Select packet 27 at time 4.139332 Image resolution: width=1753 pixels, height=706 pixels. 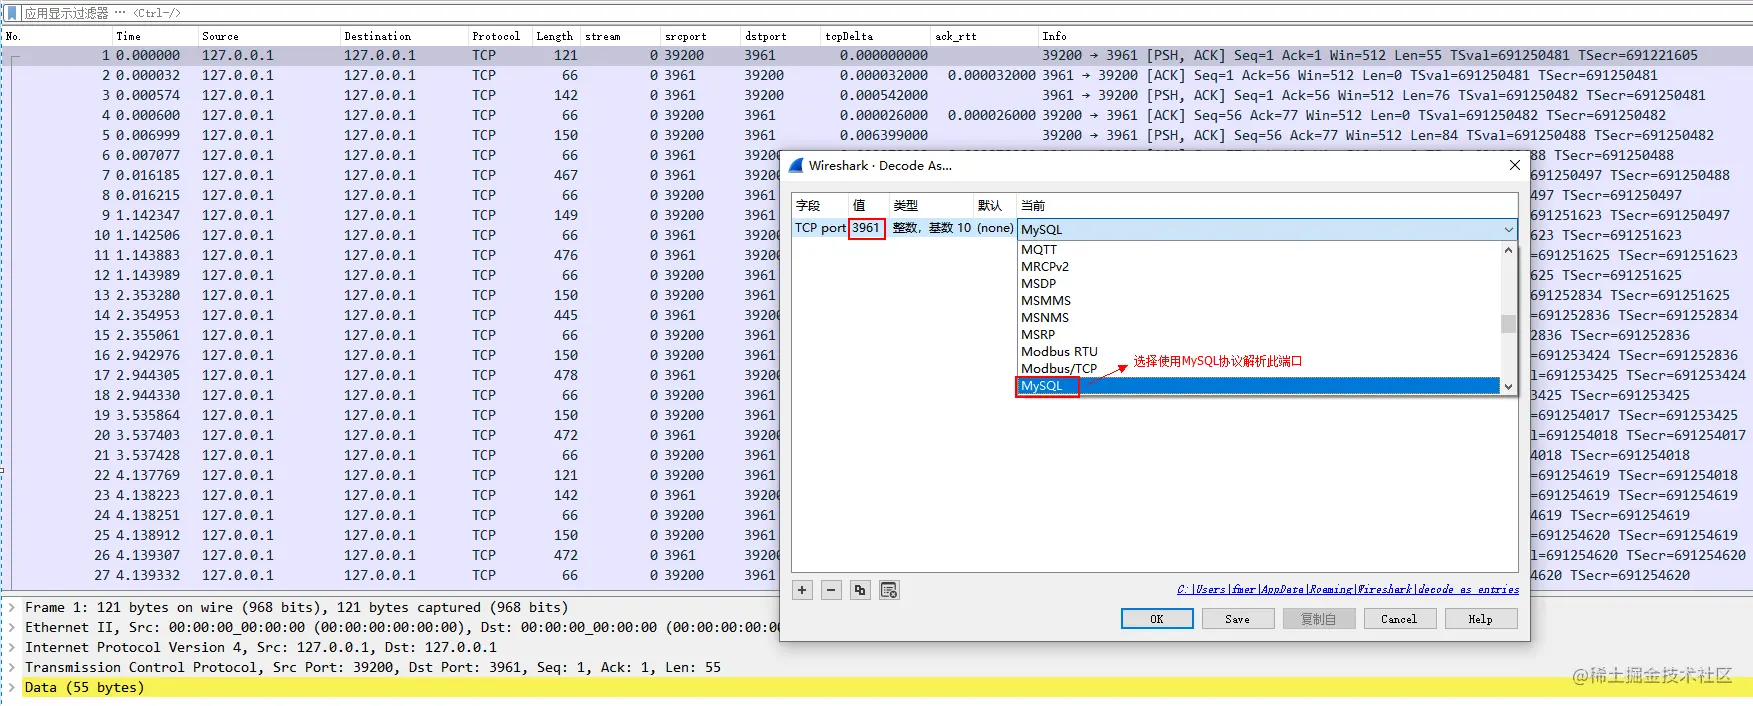tap(390, 575)
